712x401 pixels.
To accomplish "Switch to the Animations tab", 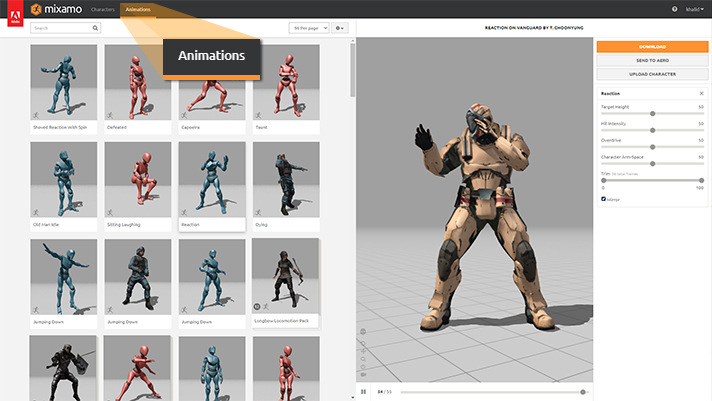I will (x=138, y=9).
